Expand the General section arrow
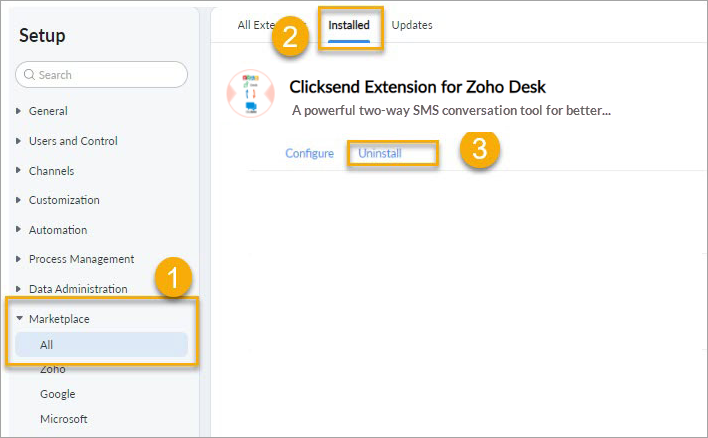 point(19,111)
